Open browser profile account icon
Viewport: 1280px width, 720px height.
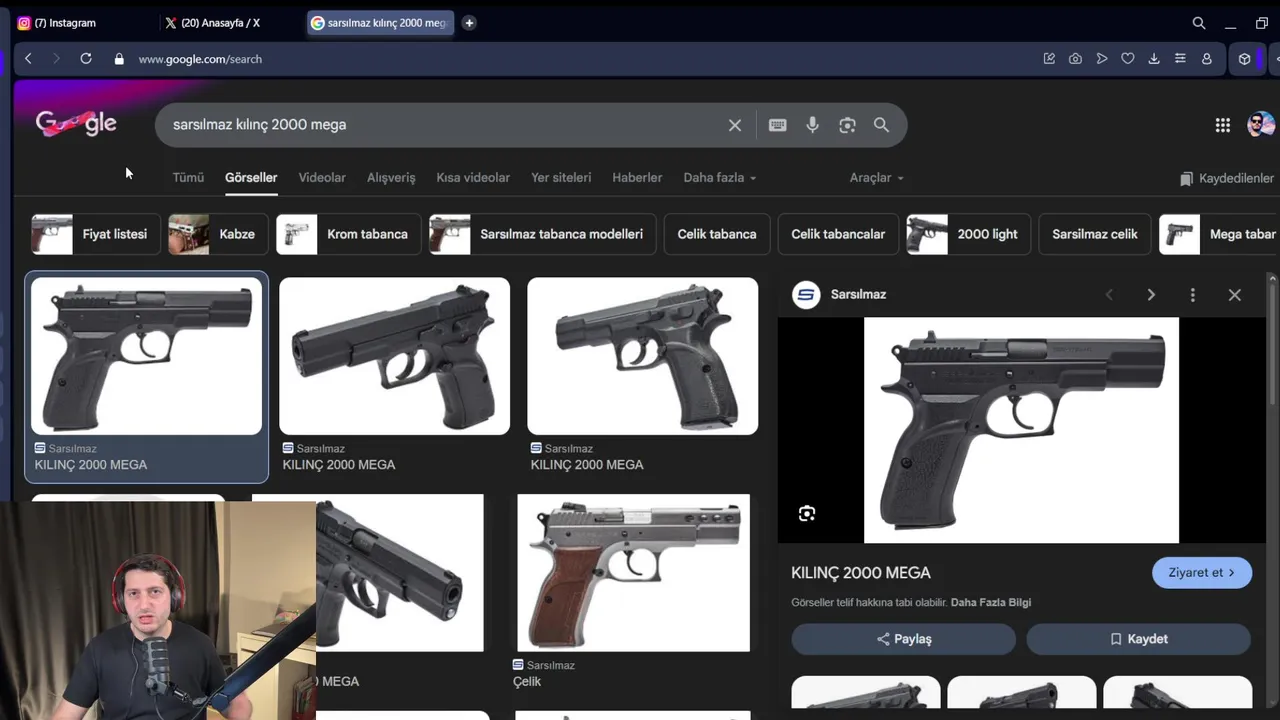tap(1207, 59)
